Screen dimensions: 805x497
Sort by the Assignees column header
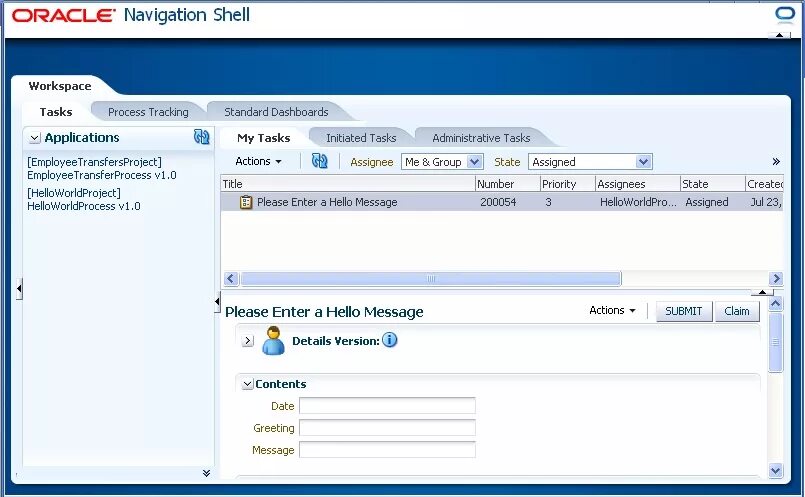[637, 184]
